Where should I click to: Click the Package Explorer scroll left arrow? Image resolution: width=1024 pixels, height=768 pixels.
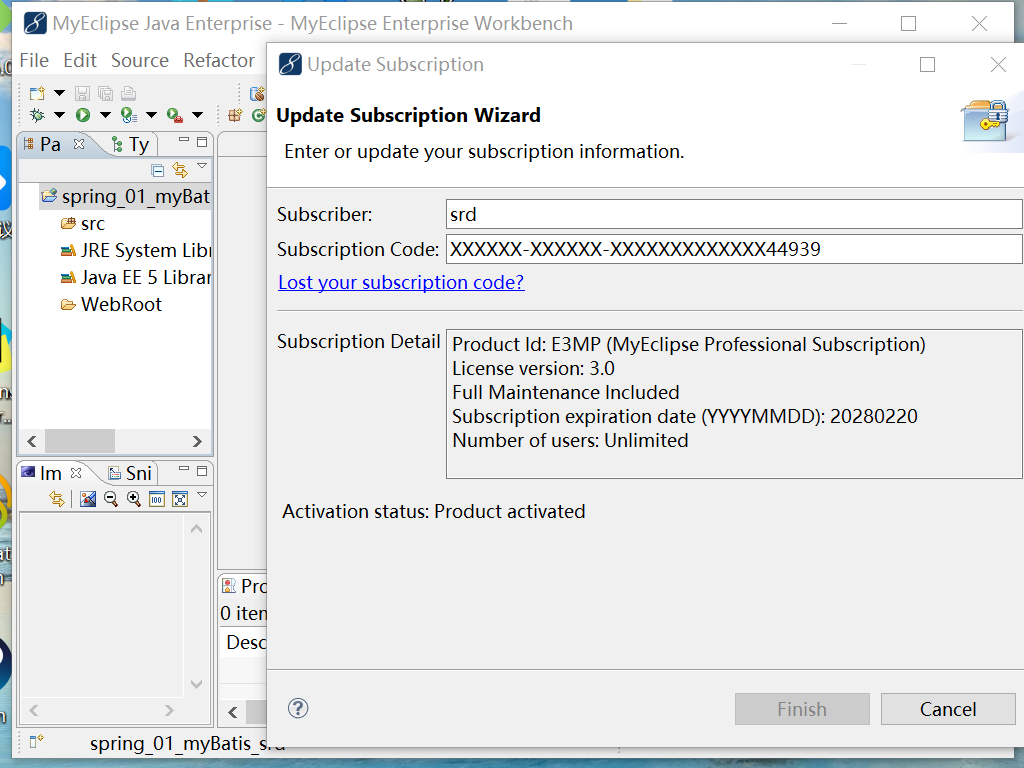[32, 441]
